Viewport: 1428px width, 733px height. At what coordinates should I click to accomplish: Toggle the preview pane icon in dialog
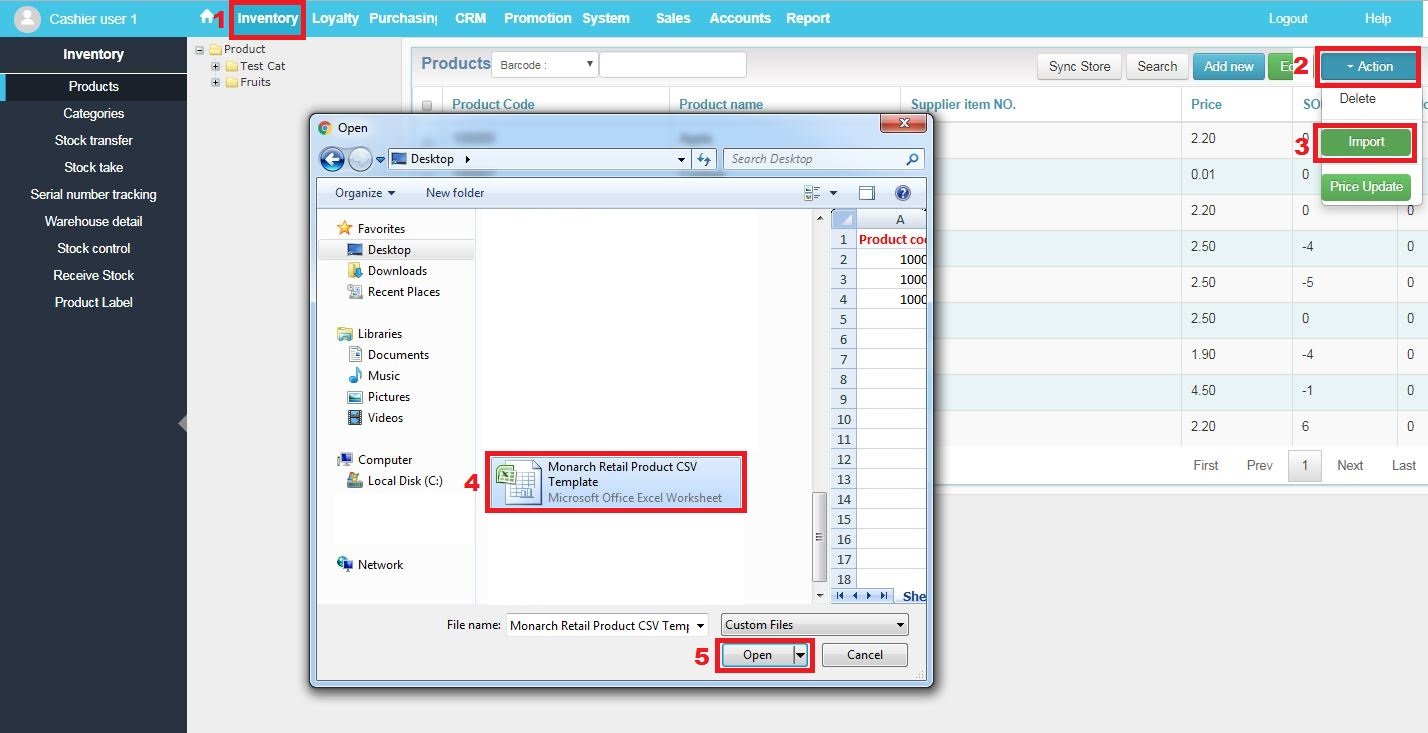tap(867, 193)
